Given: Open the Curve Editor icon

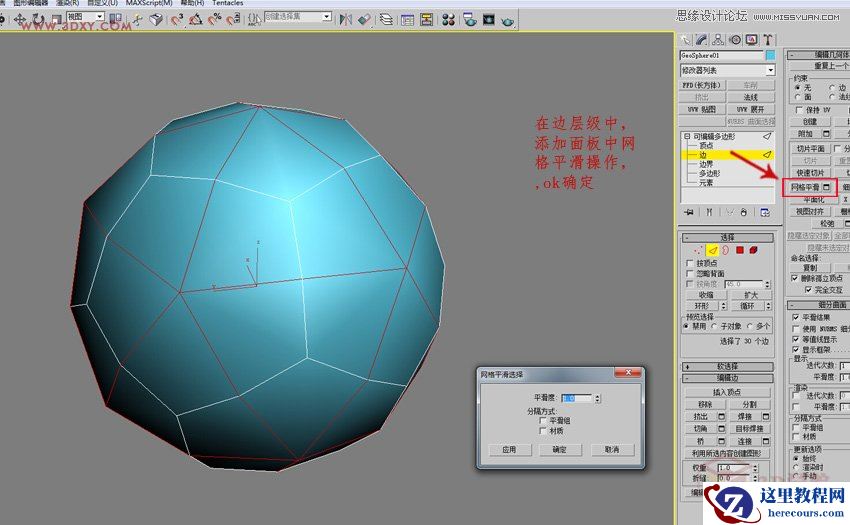Looking at the screenshot, I should coord(407,20).
